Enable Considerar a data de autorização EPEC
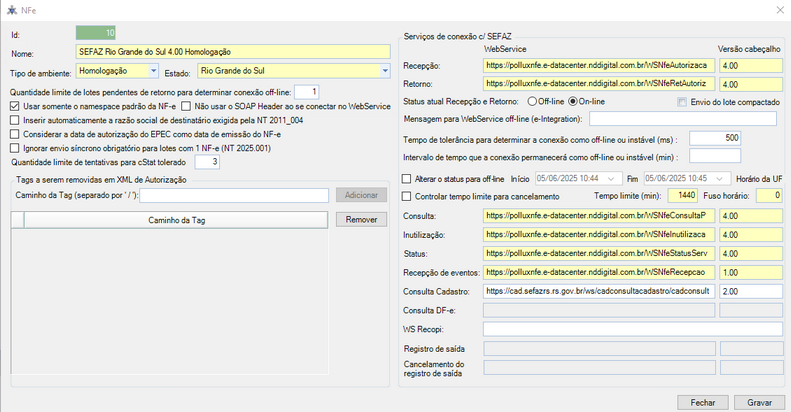This screenshot has width=791, height=412. (x=14, y=134)
